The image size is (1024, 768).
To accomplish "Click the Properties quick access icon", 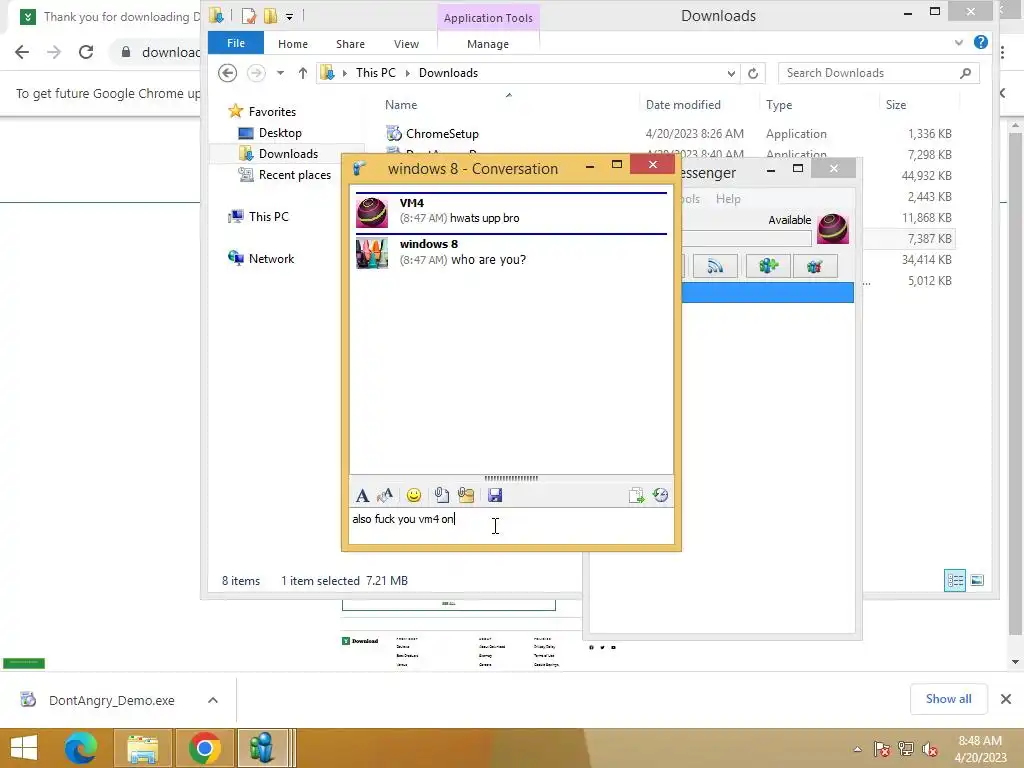I will coord(249,16).
